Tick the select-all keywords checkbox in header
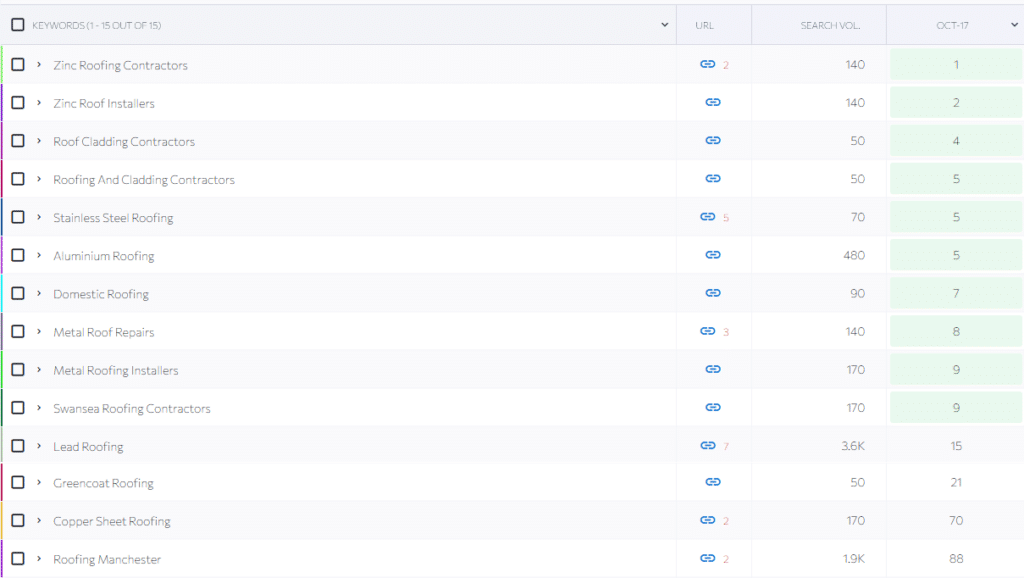Image resolution: width=1024 pixels, height=578 pixels. tap(18, 25)
